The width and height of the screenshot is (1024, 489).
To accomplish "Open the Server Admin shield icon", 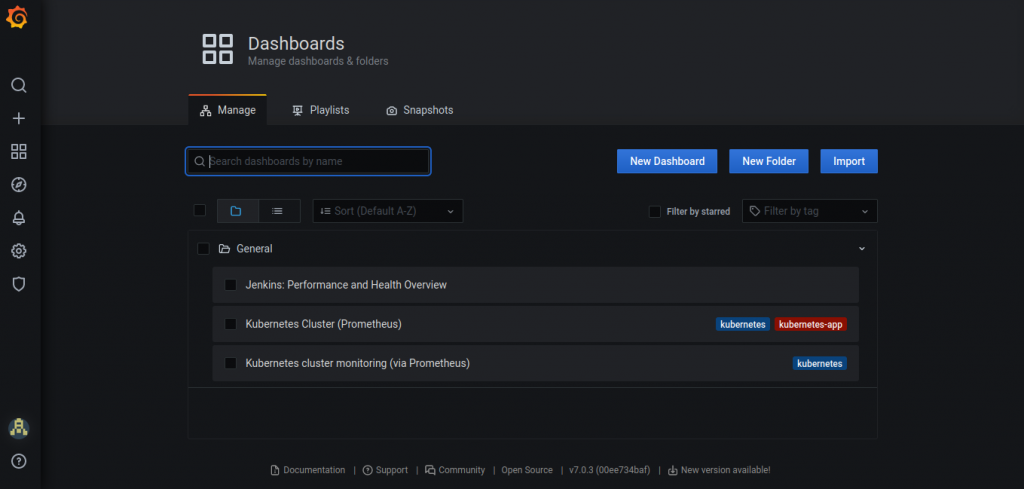I will pos(18,284).
